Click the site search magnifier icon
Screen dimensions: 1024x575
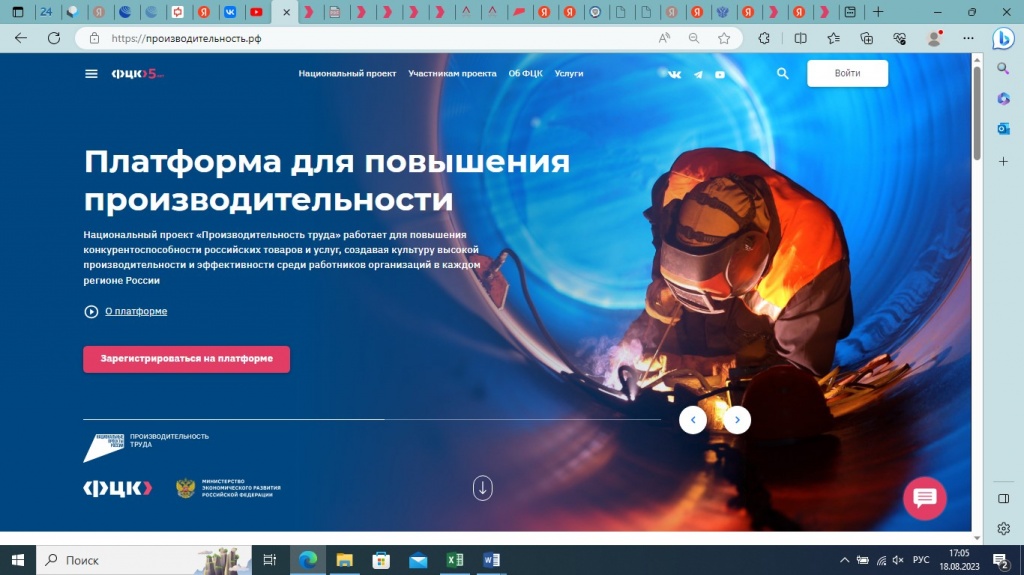pos(783,74)
